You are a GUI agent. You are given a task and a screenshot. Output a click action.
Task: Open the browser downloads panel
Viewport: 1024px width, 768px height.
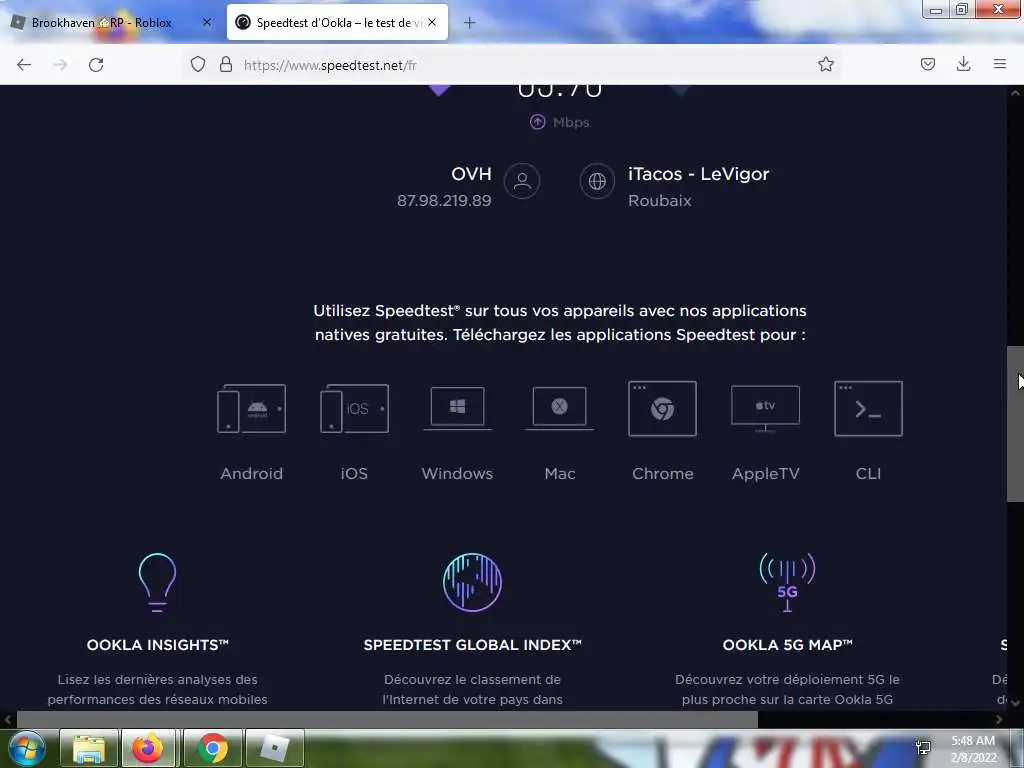pyautogui.click(x=963, y=64)
